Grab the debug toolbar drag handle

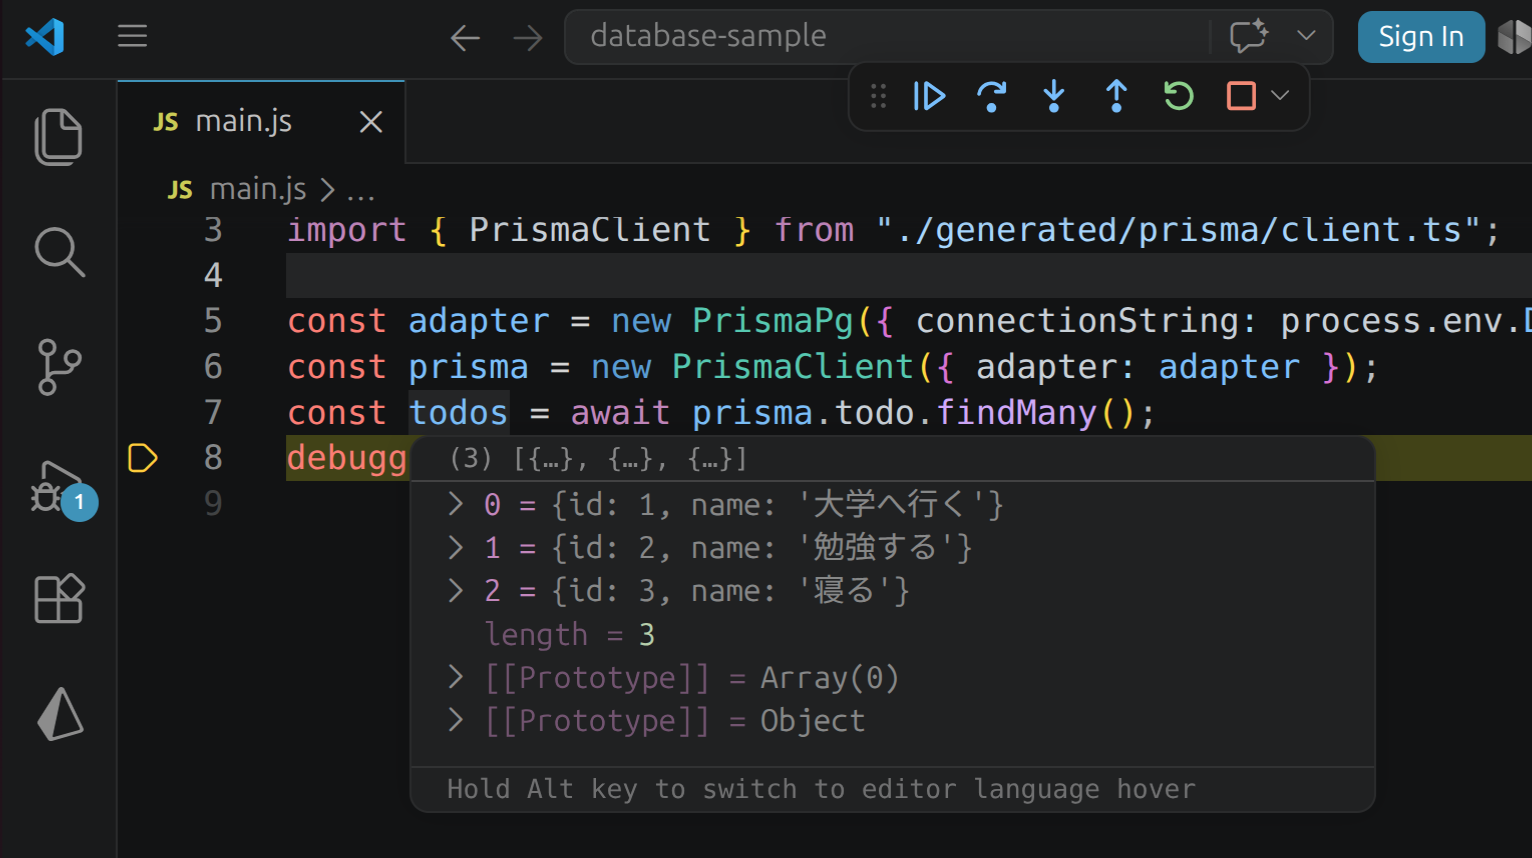pos(878,96)
